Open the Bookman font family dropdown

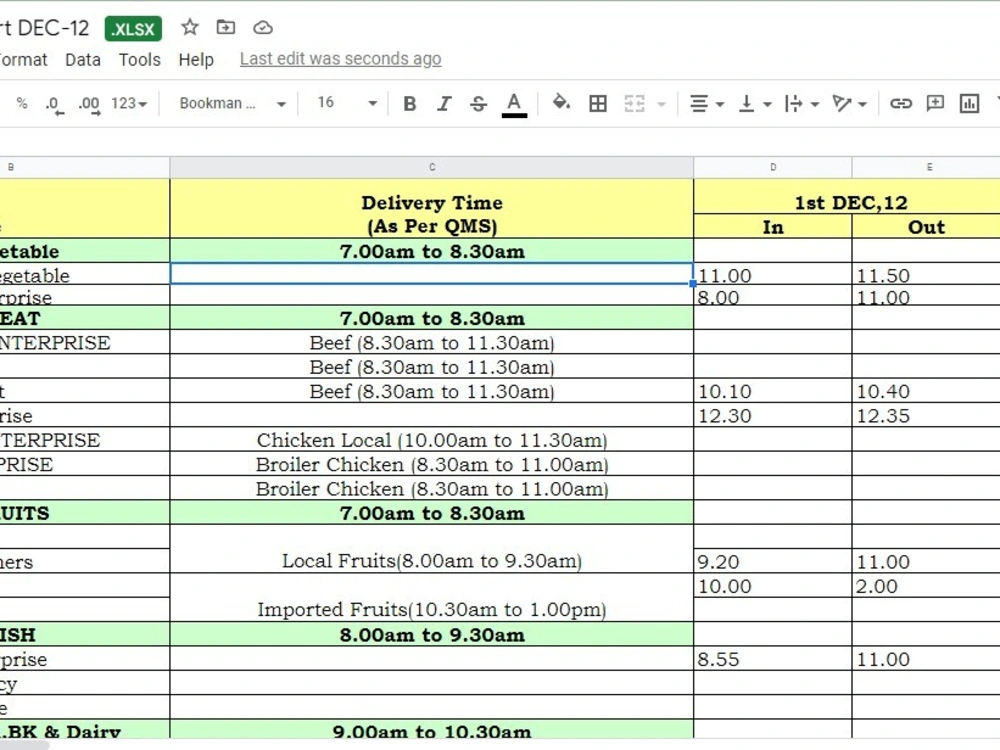click(232, 103)
